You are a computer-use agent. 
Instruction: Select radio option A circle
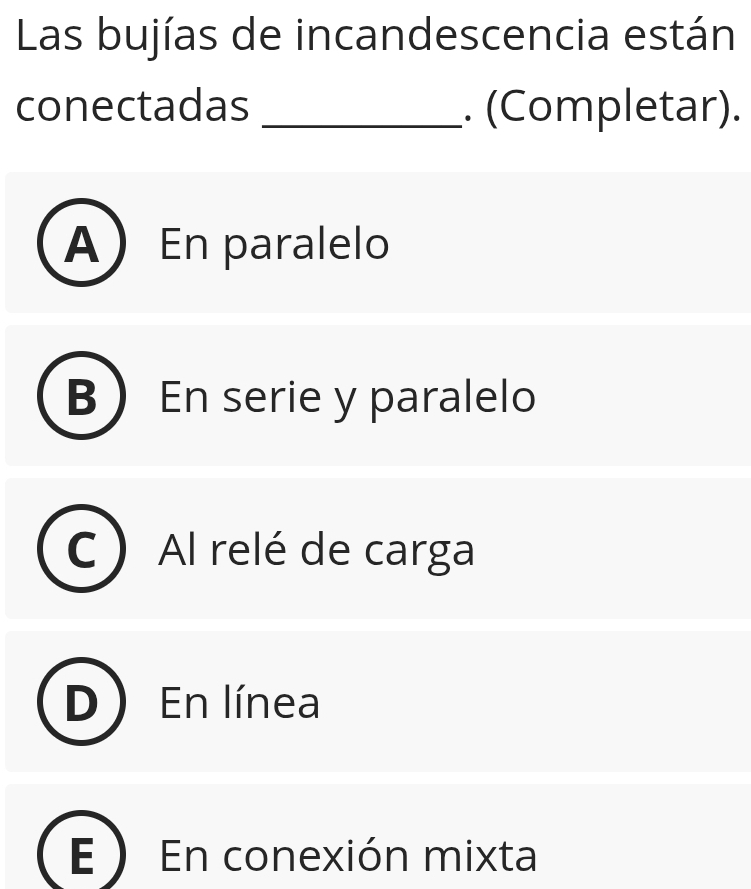pyautogui.click(x=81, y=244)
